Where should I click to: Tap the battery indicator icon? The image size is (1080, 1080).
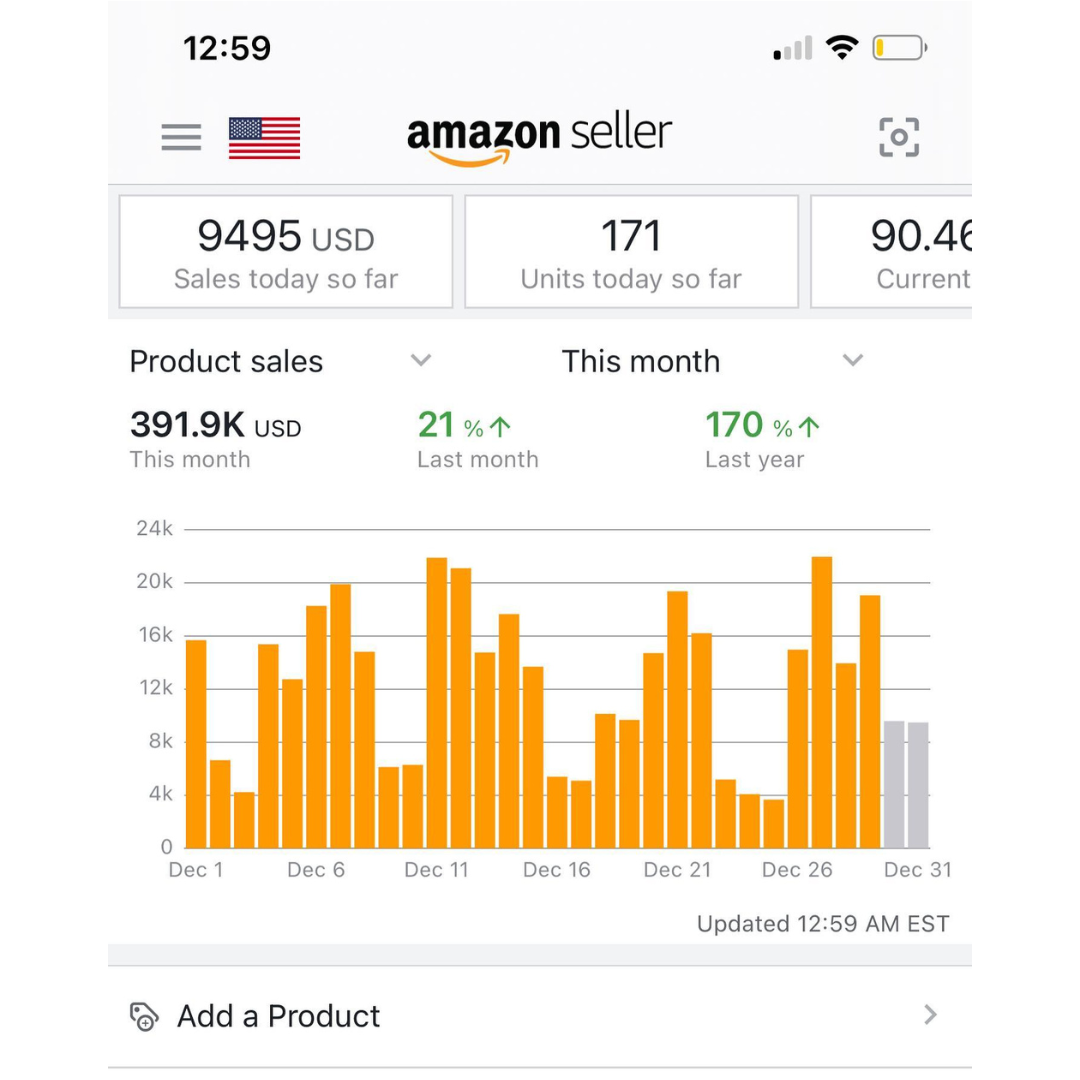pyautogui.click(x=899, y=47)
